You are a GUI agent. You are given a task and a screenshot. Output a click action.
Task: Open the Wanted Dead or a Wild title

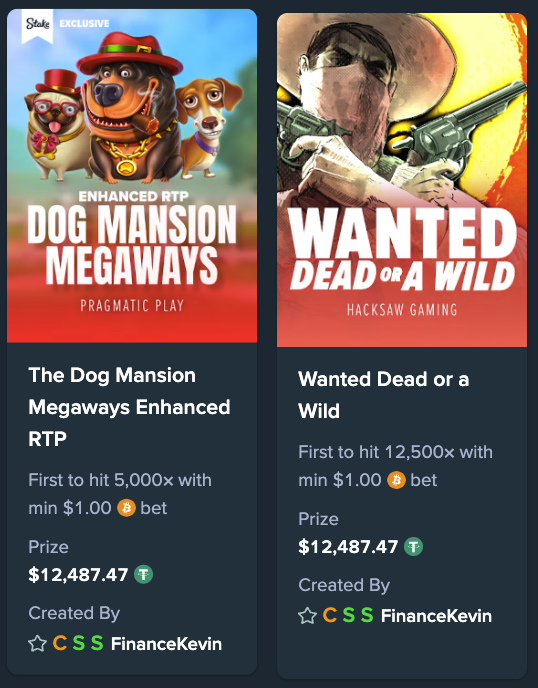[x=384, y=395]
